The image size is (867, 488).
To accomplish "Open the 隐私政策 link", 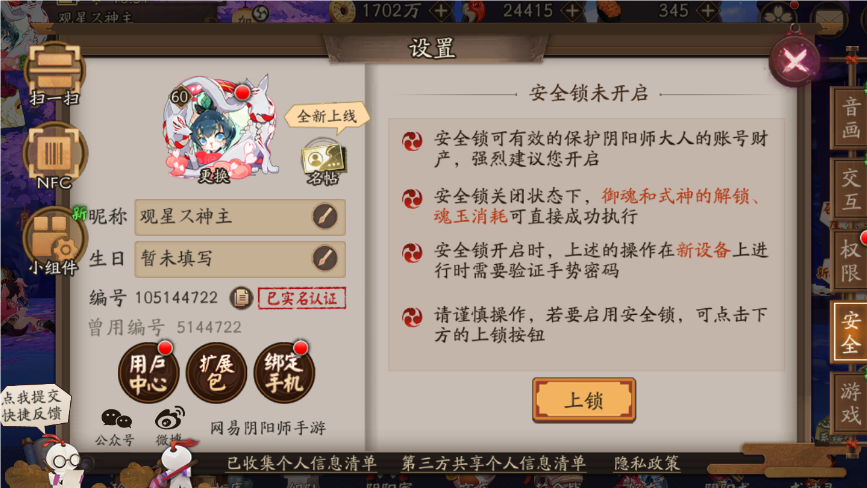I will click(x=647, y=463).
